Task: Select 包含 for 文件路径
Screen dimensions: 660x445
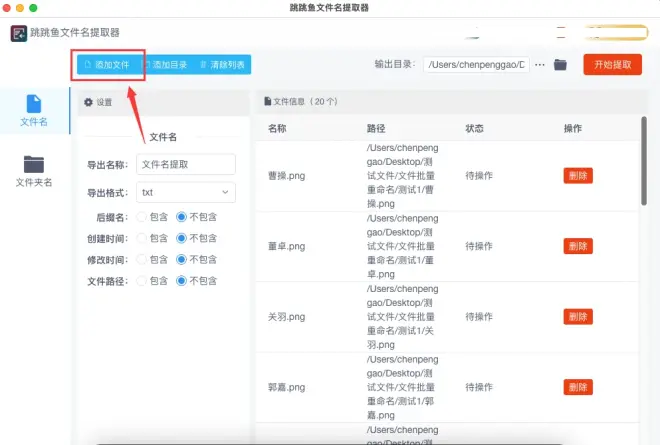Action: click(142, 281)
